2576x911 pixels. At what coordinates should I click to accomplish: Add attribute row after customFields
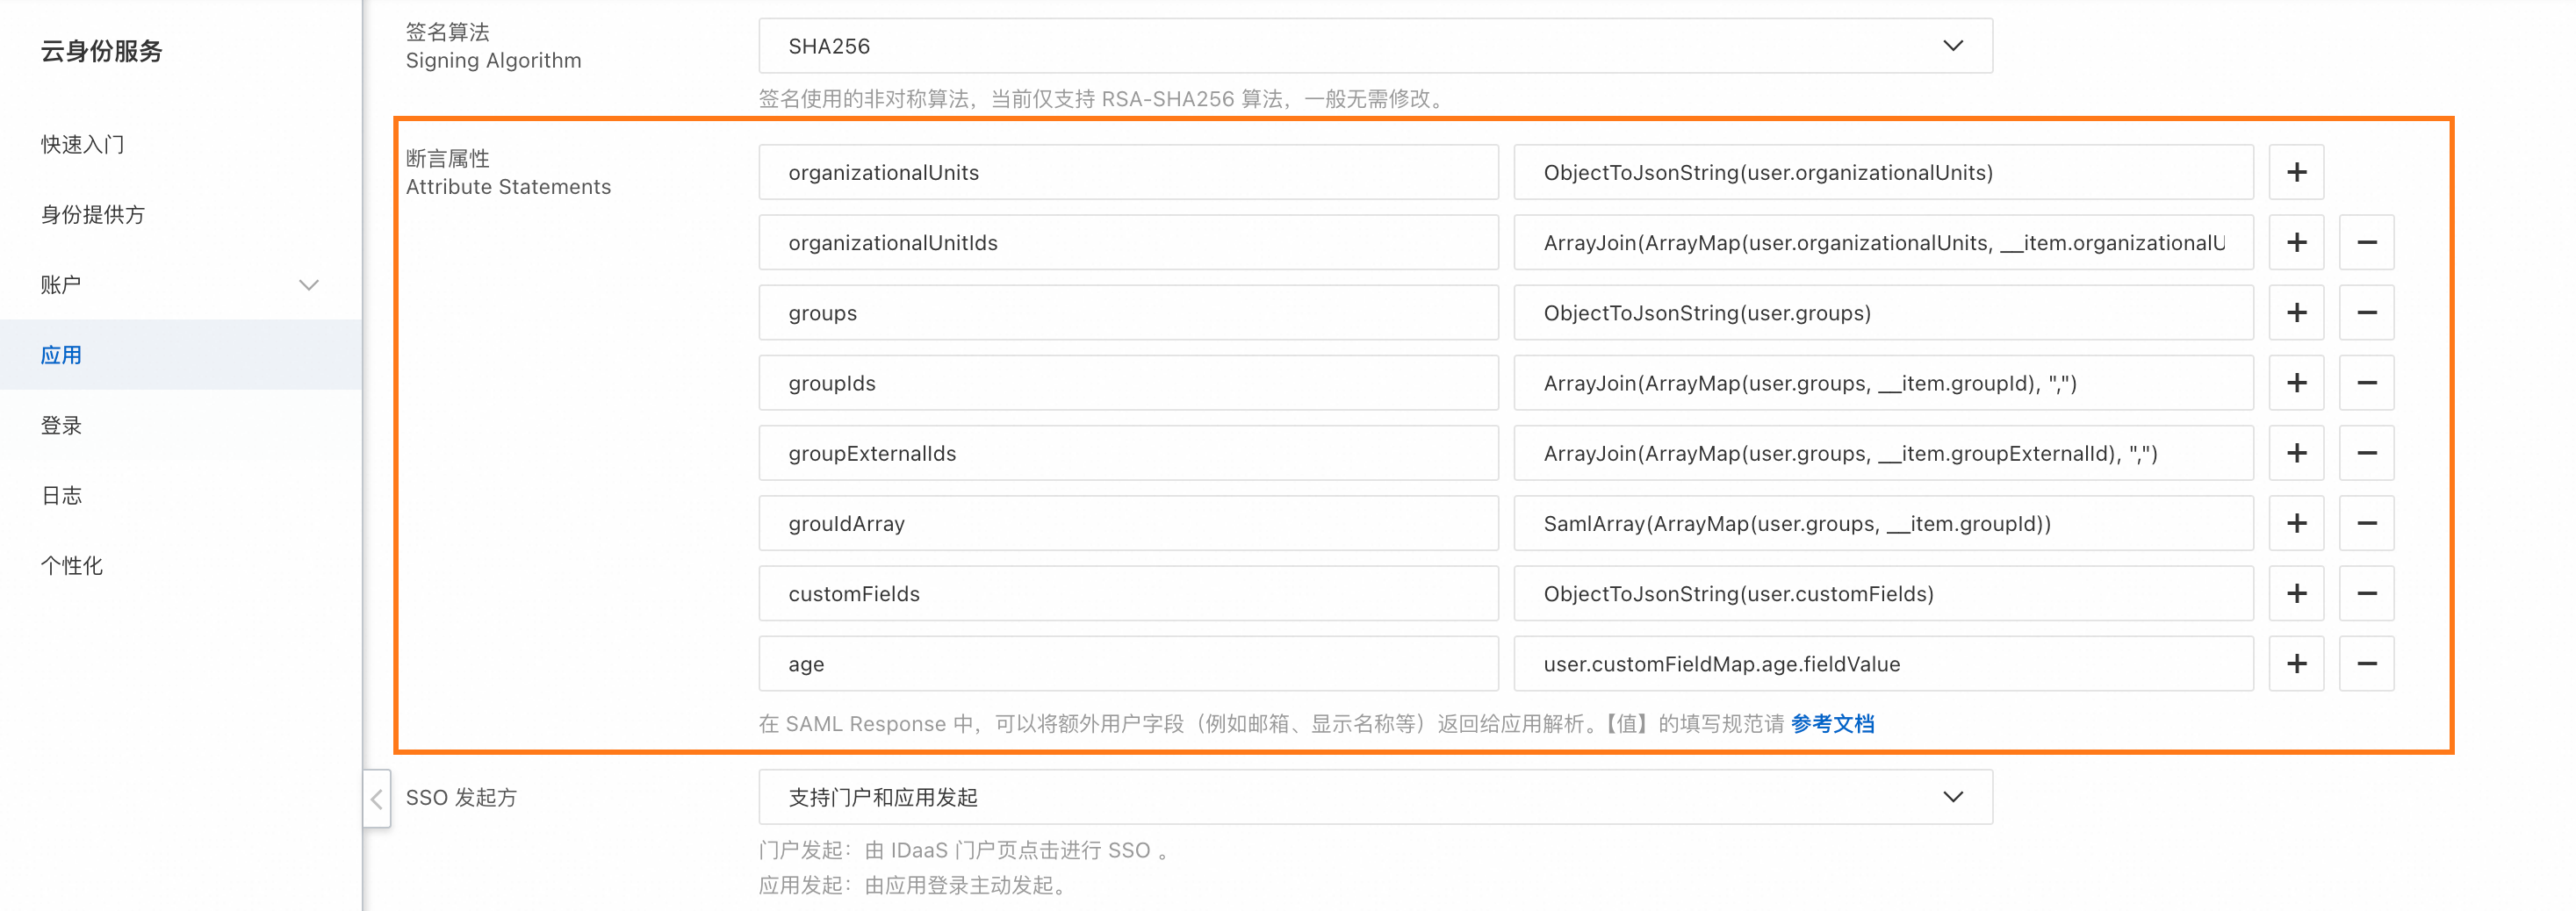[x=2296, y=593]
